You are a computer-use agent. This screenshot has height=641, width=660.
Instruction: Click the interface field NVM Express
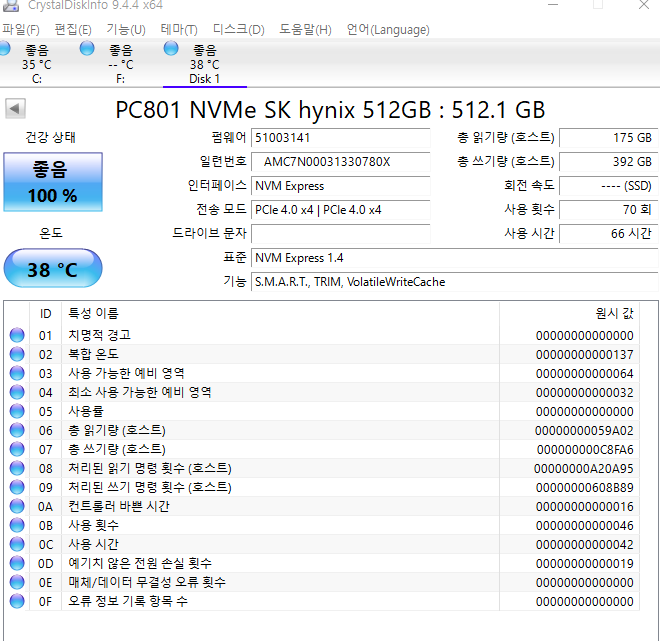click(x=341, y=186)
